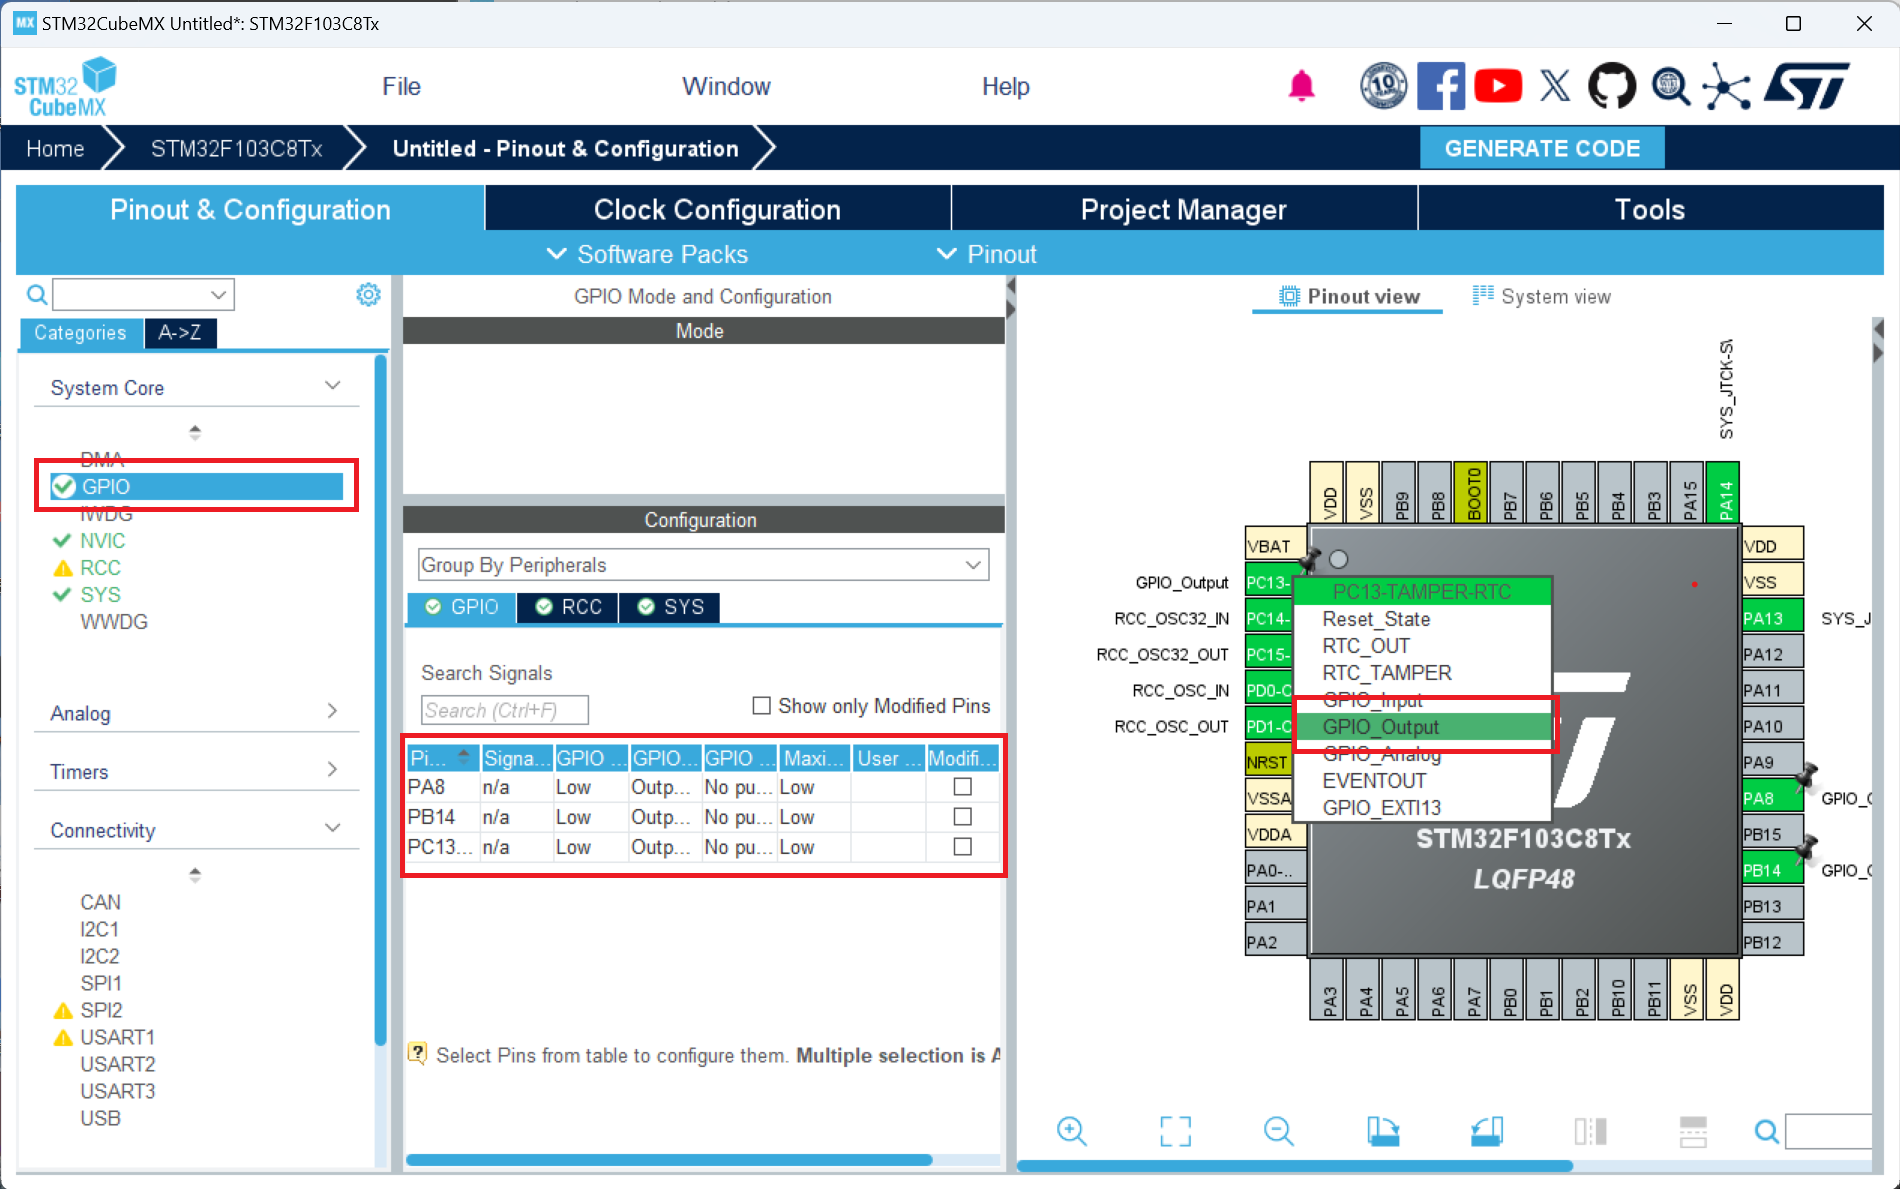Click the STM32CubeMX logo
Viewport: 1900px width, 1189px height.
coord(65,87)
